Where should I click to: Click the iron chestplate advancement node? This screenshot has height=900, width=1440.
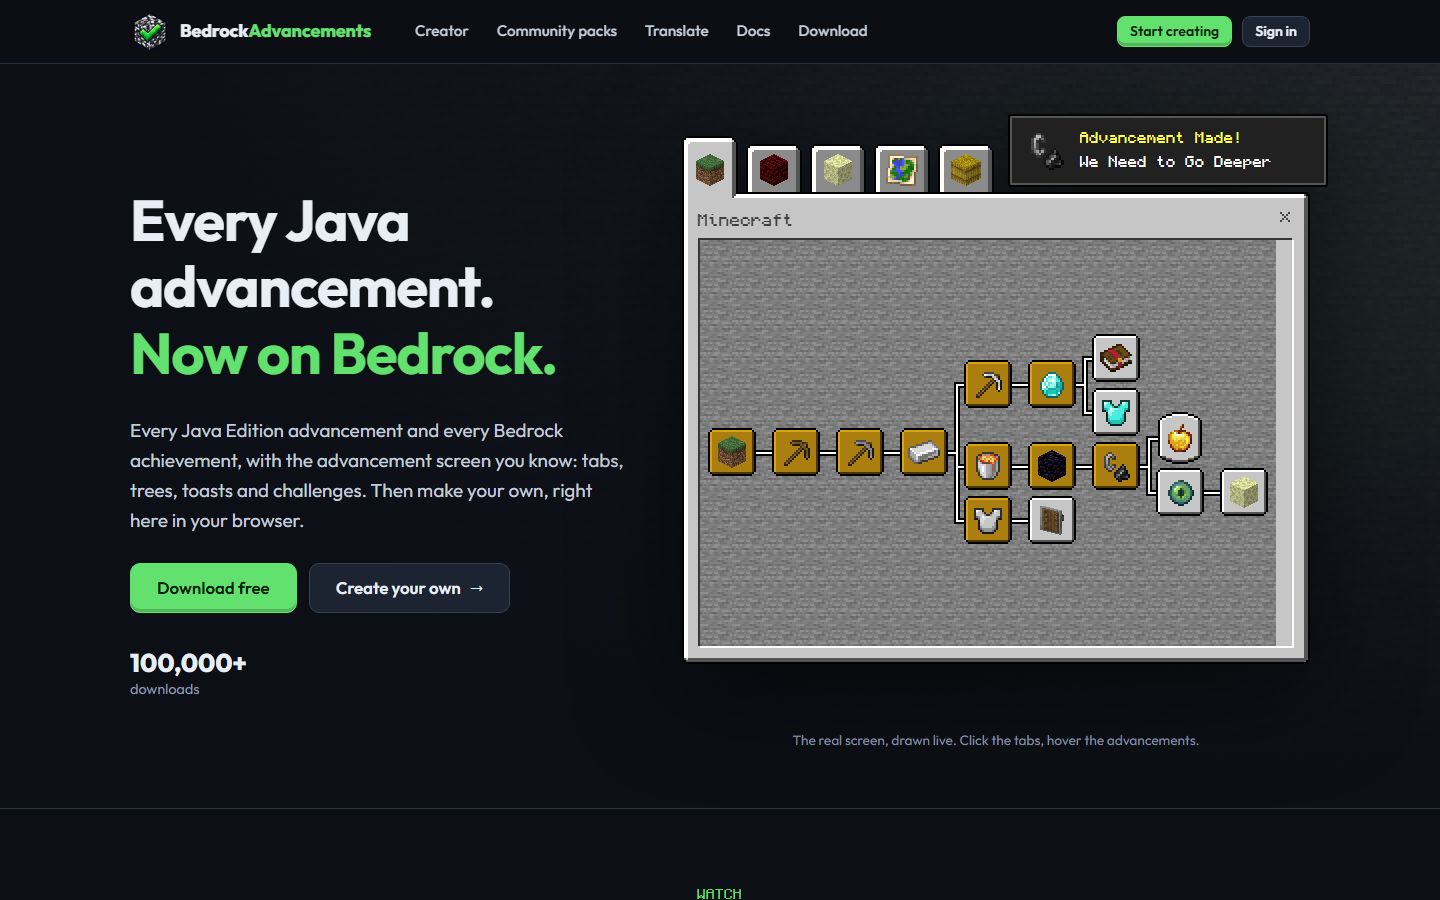click(x=988, y=520)
